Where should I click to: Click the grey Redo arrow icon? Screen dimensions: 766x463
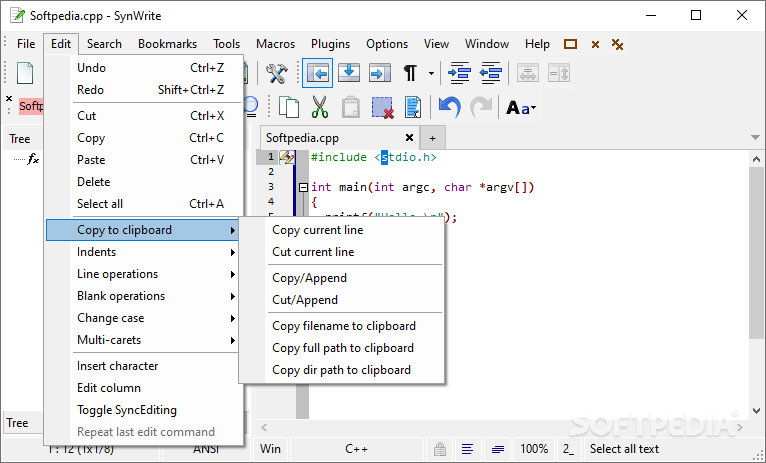(481, 107)
